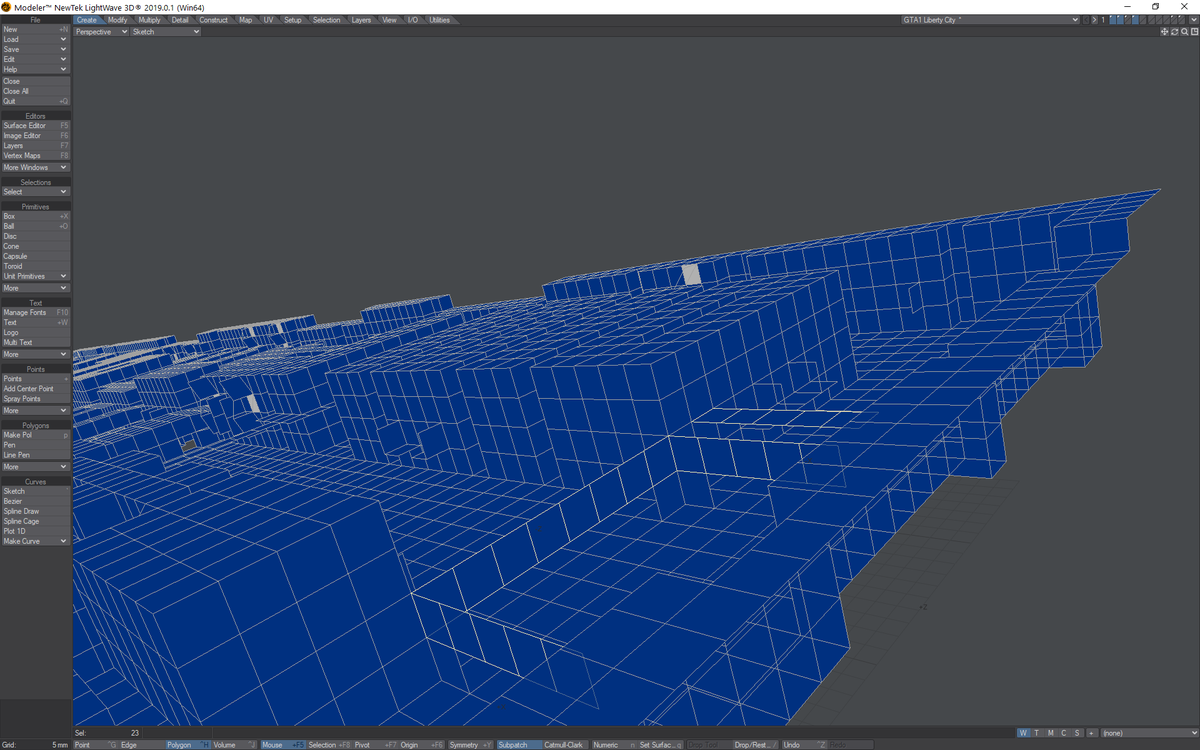Select the Box primitive tool
Image resolution: width=1200 pixels, height=750 pixels.
pyautogui.click(x=35, y=216)
